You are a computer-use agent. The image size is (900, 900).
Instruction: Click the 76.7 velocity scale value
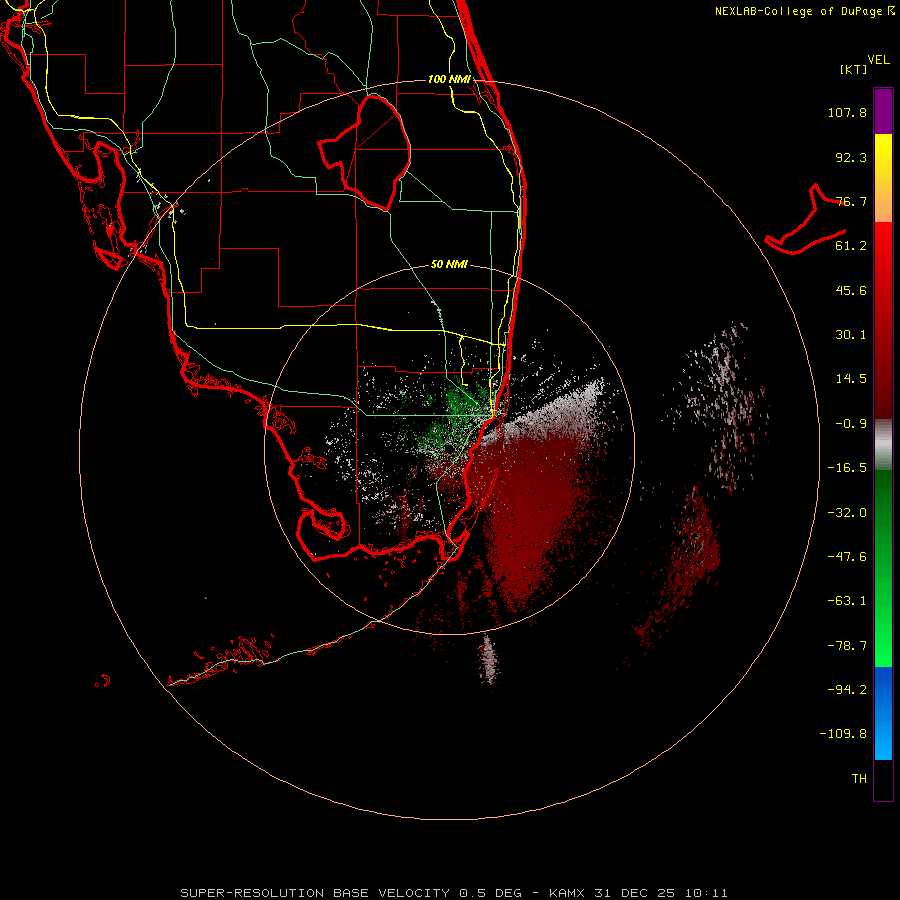851,201
